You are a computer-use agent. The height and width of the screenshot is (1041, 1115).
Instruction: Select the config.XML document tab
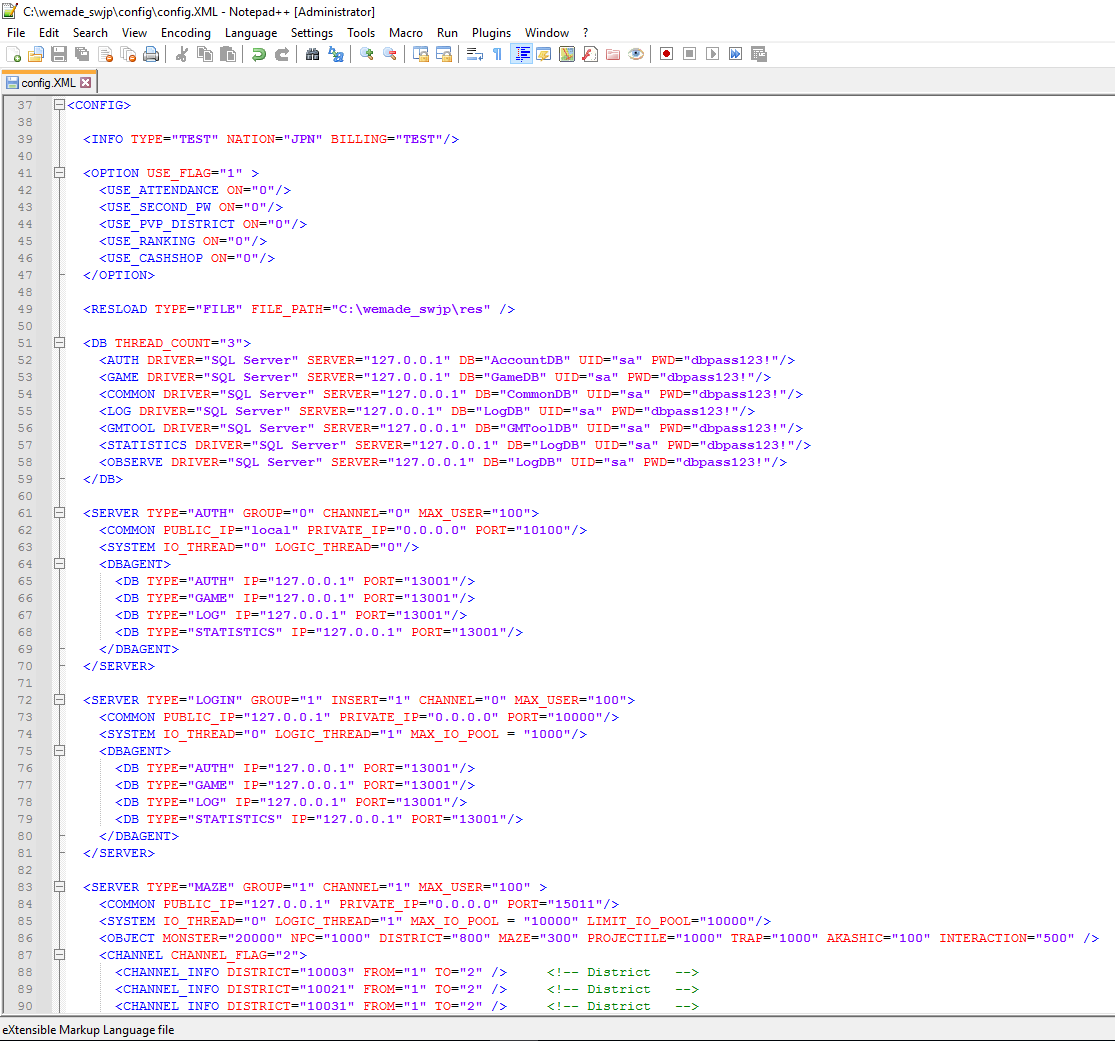coord(48,82)
